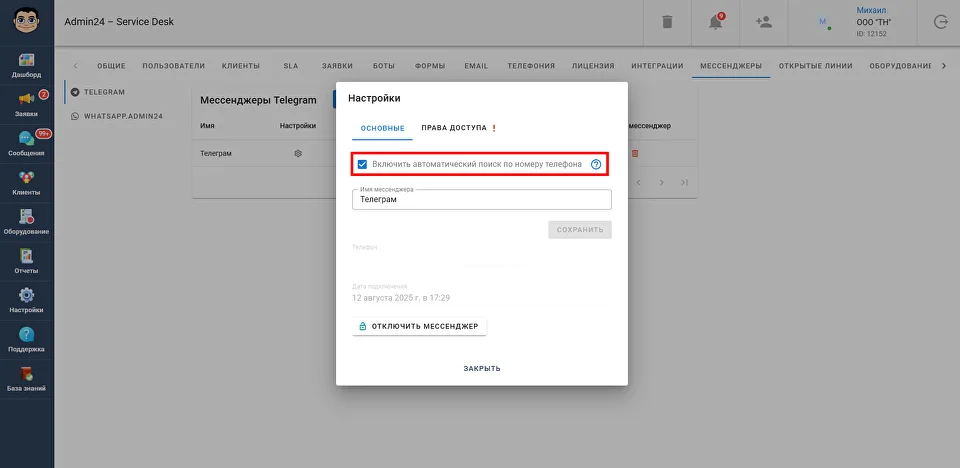
Task: Click the Настройки column header in table
Action: [x=298, y=126]
